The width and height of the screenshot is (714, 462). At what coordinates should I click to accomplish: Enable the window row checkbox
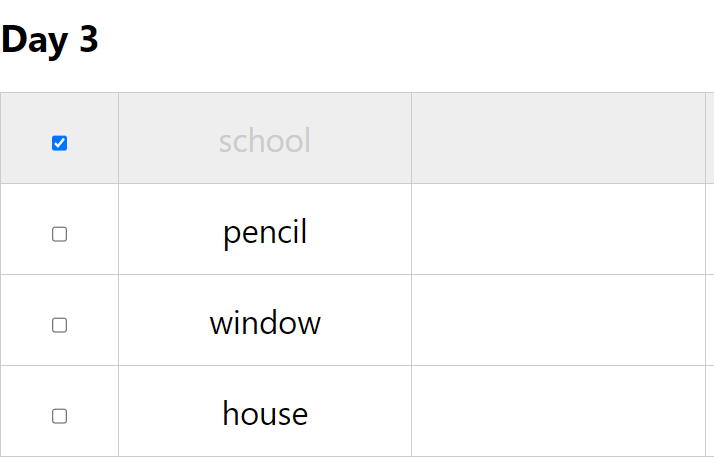pyautogui.click(x=60, y=325)
